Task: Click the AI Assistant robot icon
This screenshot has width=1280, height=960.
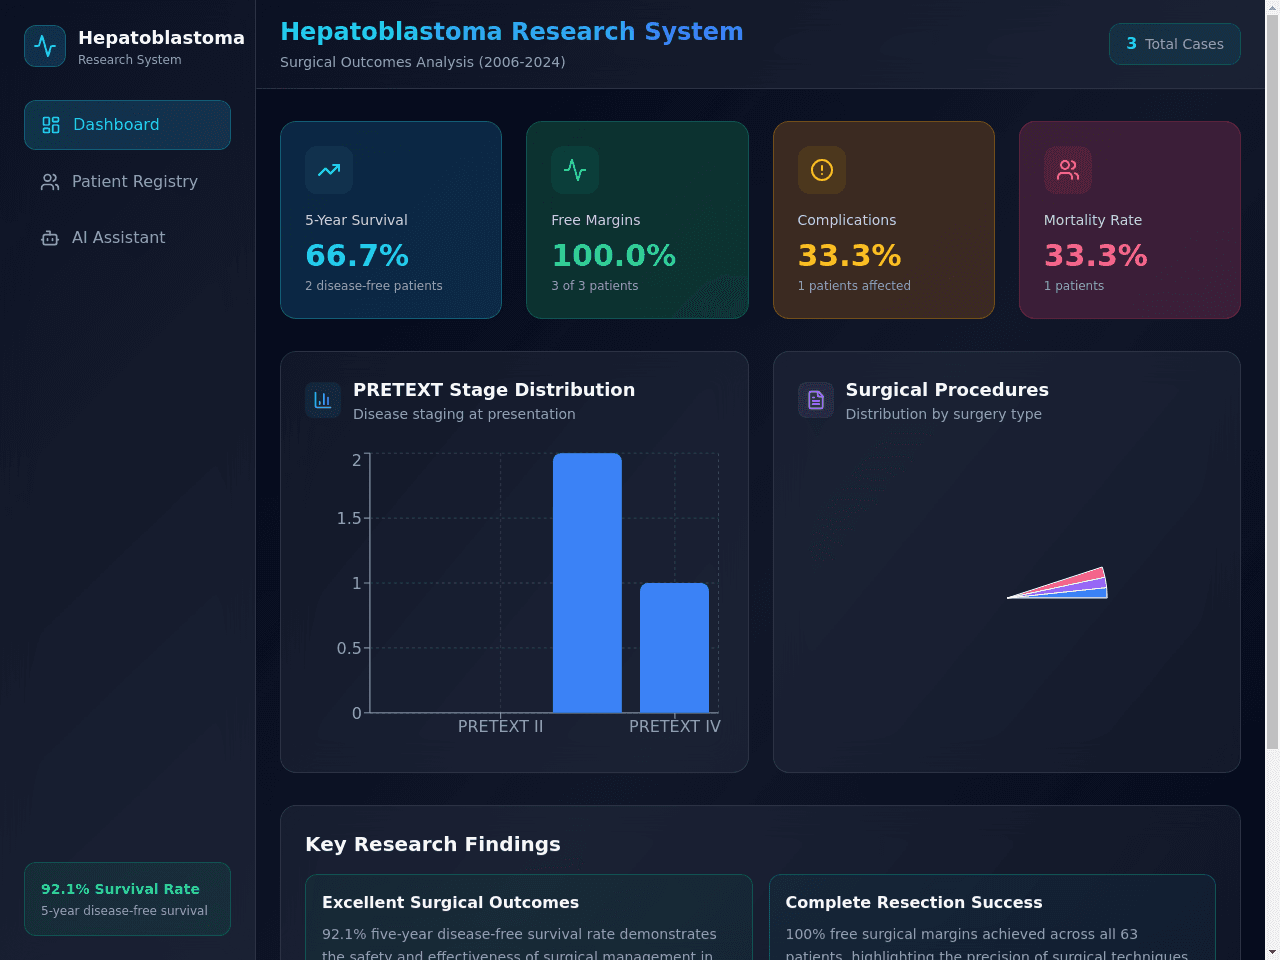Action: 50,238
